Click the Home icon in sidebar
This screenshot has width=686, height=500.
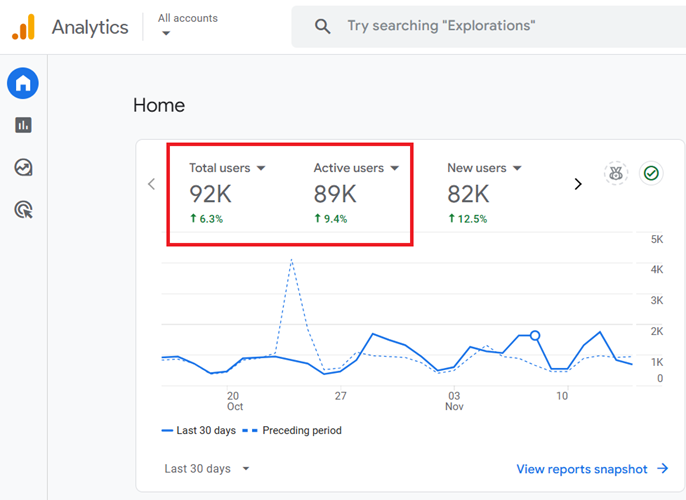23,84
